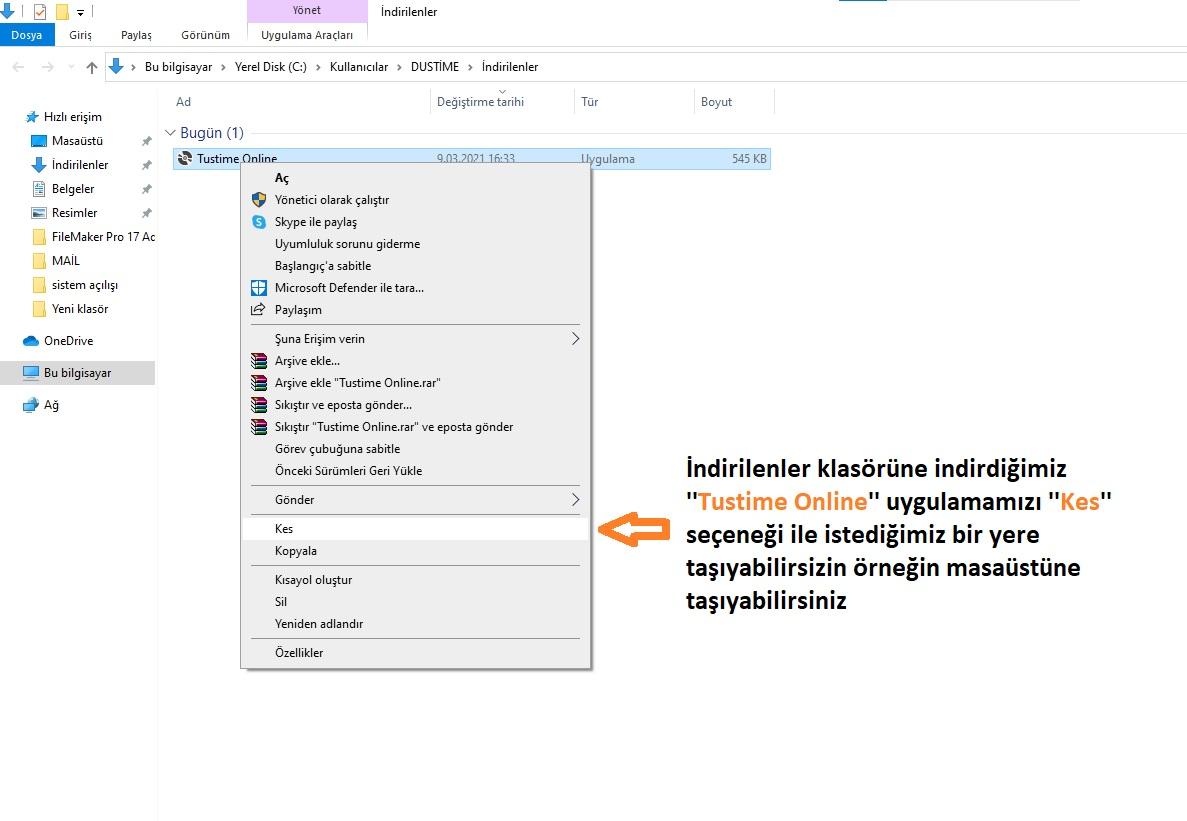Click the Tustime Online application icon
1187x821 pixels.
click(185, 158)
